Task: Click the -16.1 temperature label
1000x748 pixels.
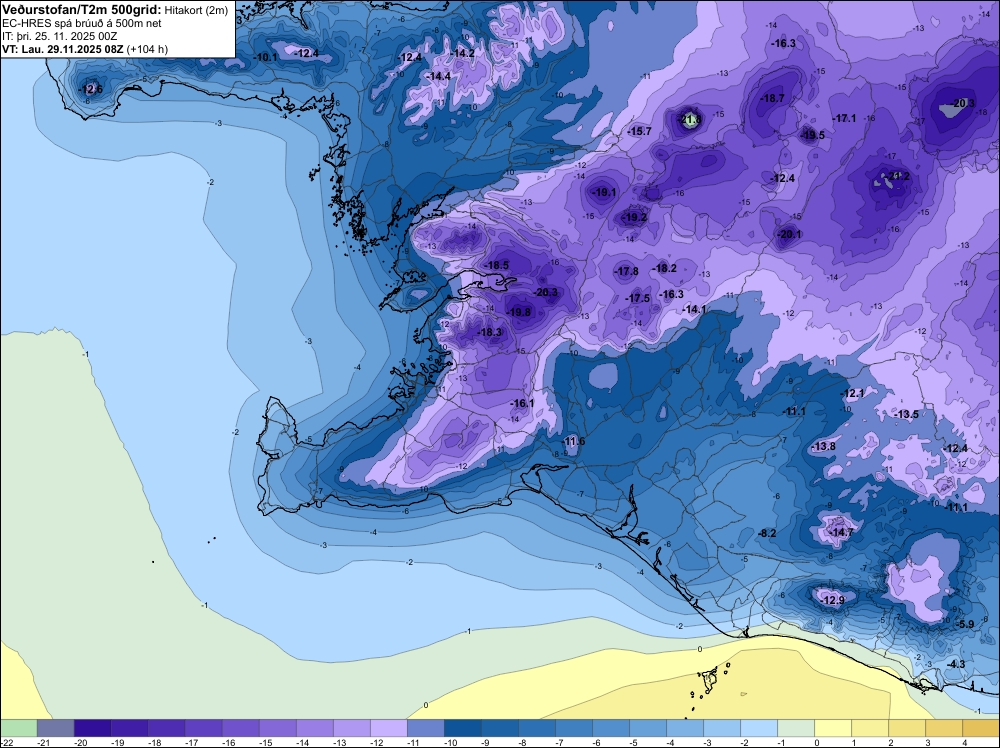Action: (522, 403)
